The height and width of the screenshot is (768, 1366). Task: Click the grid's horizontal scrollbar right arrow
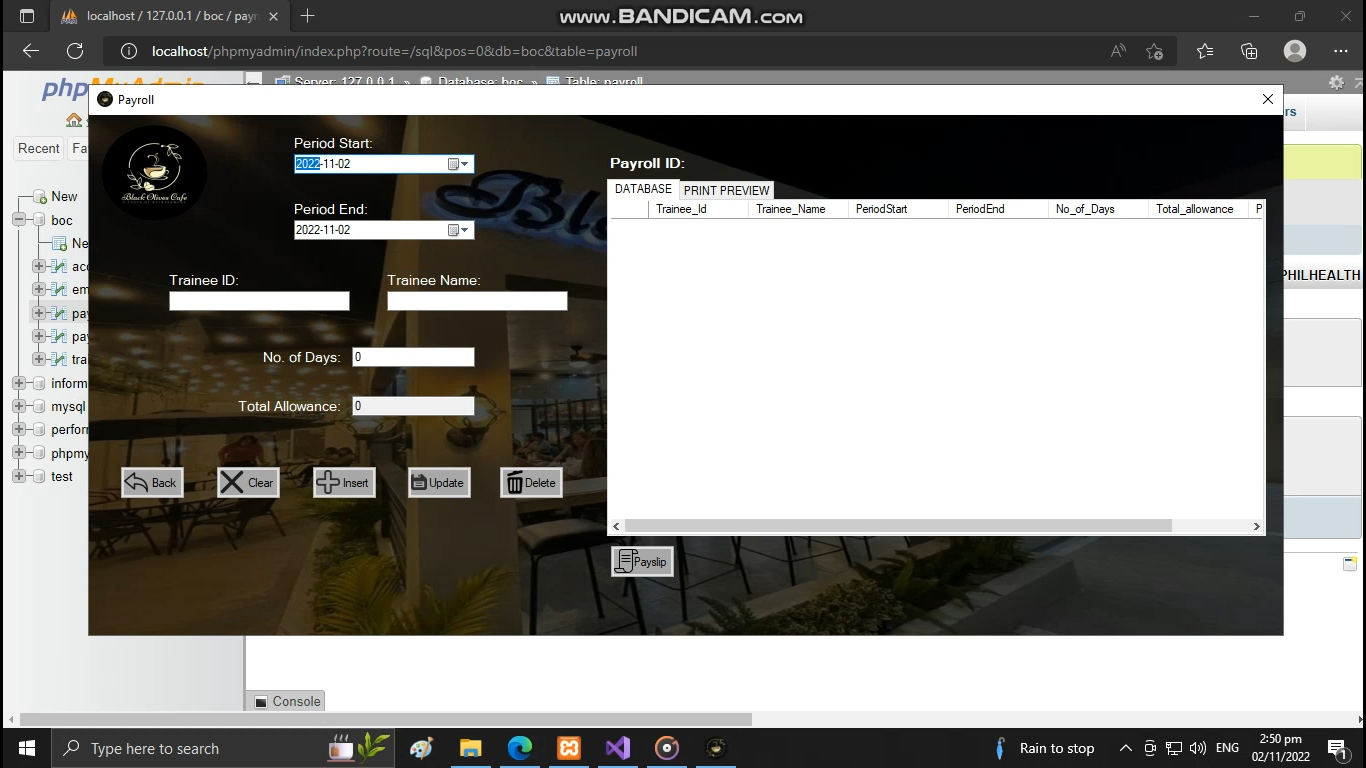pyautogui.click(x=1257, y=526)
